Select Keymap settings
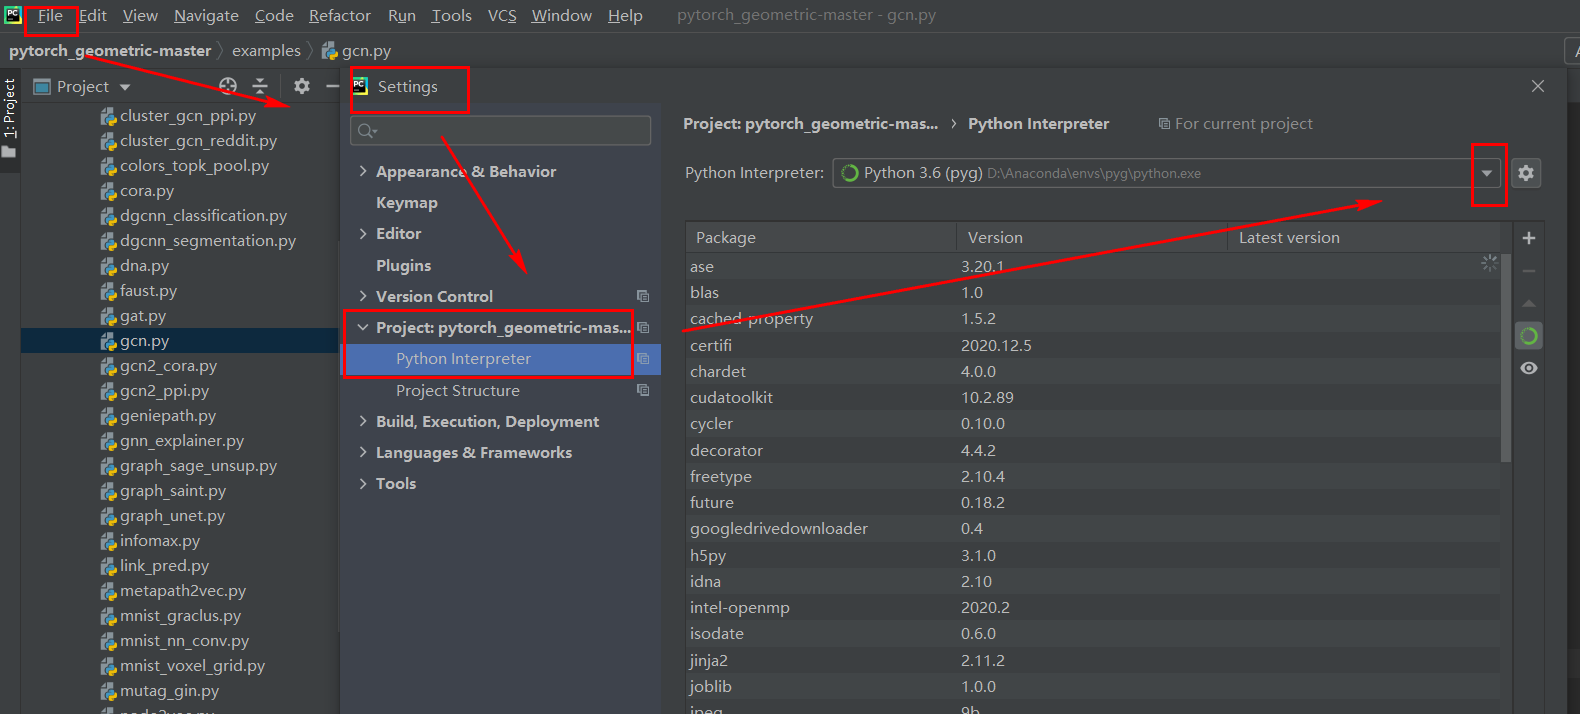Screen dimensions: 1580x714 click(407, 203)
